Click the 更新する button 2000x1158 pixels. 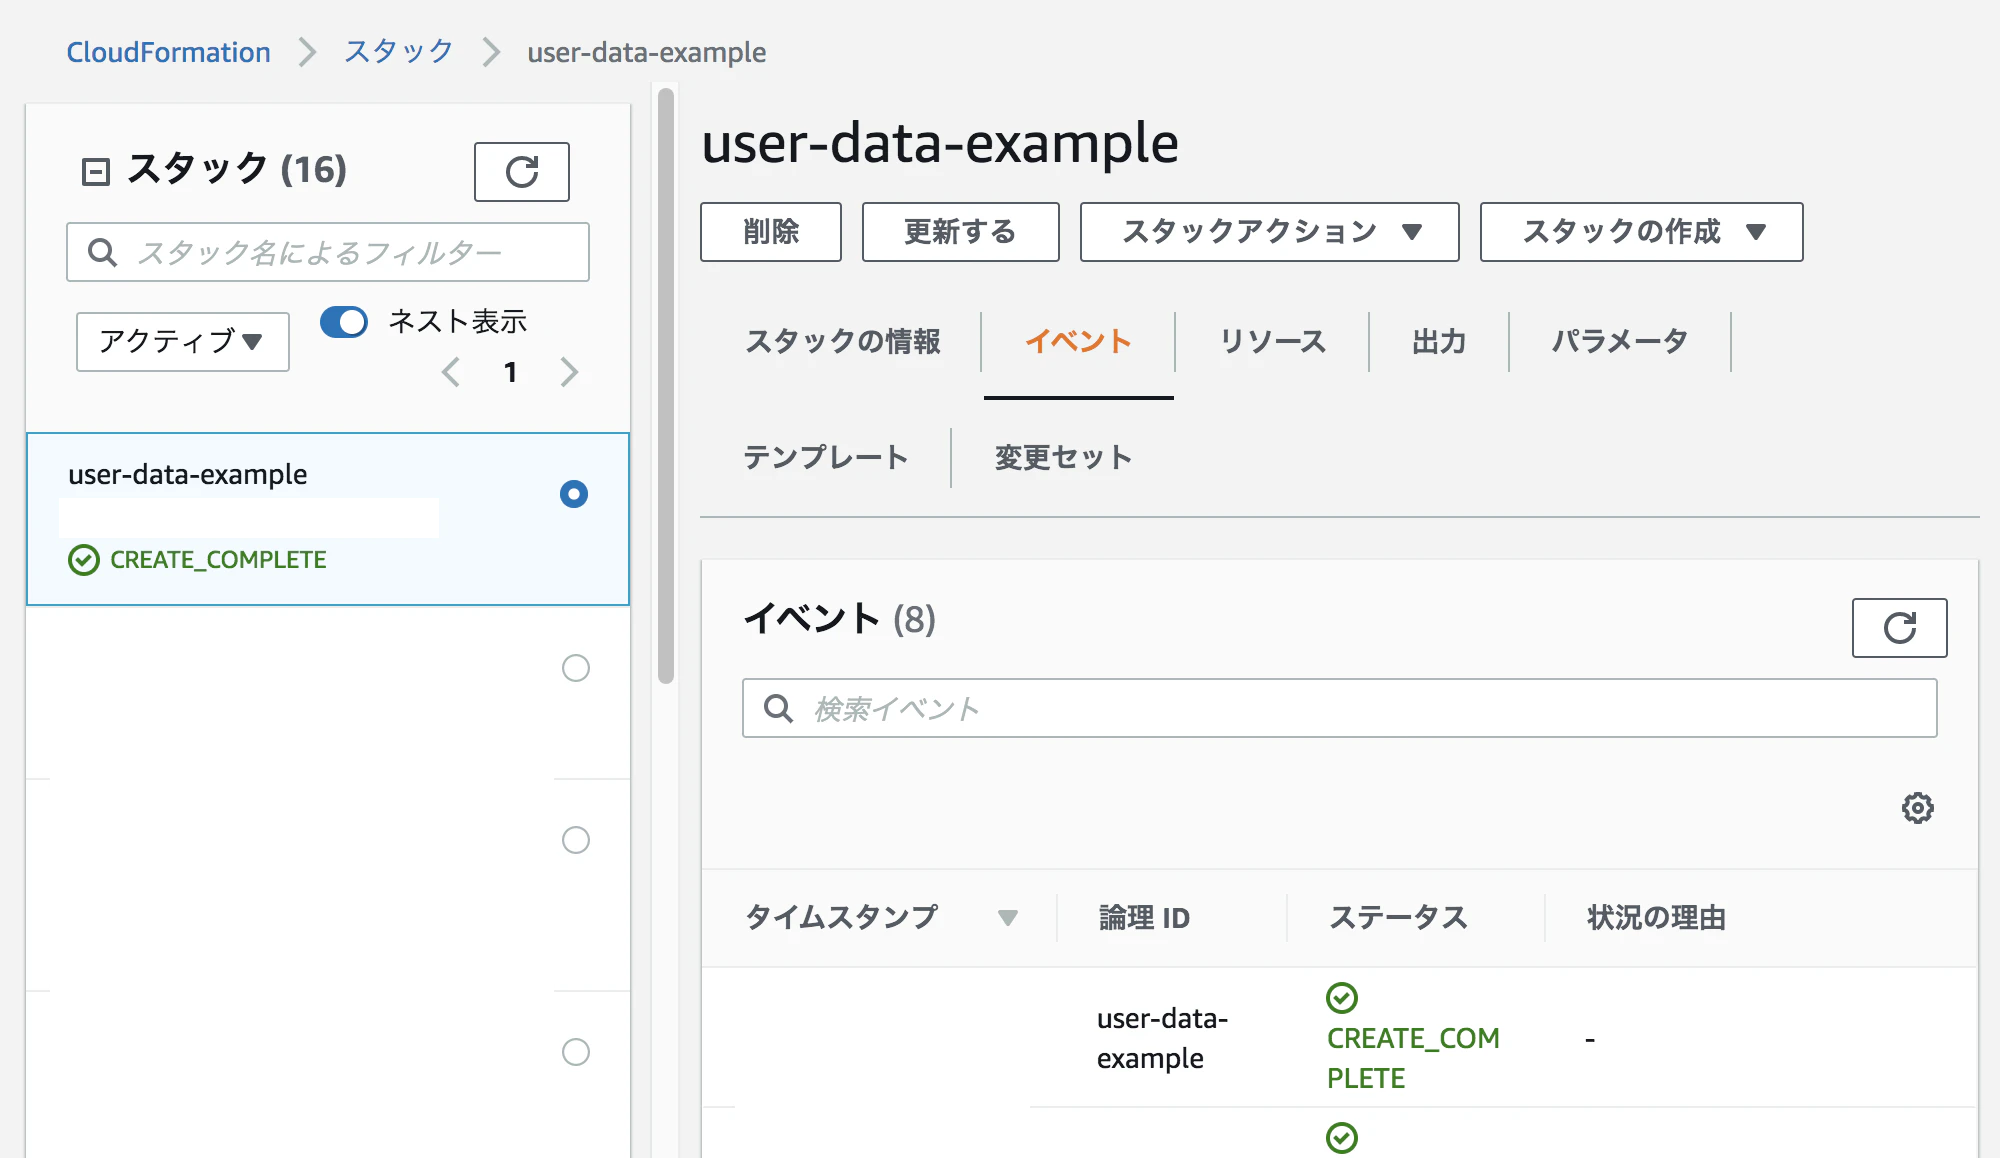(960, 232)
